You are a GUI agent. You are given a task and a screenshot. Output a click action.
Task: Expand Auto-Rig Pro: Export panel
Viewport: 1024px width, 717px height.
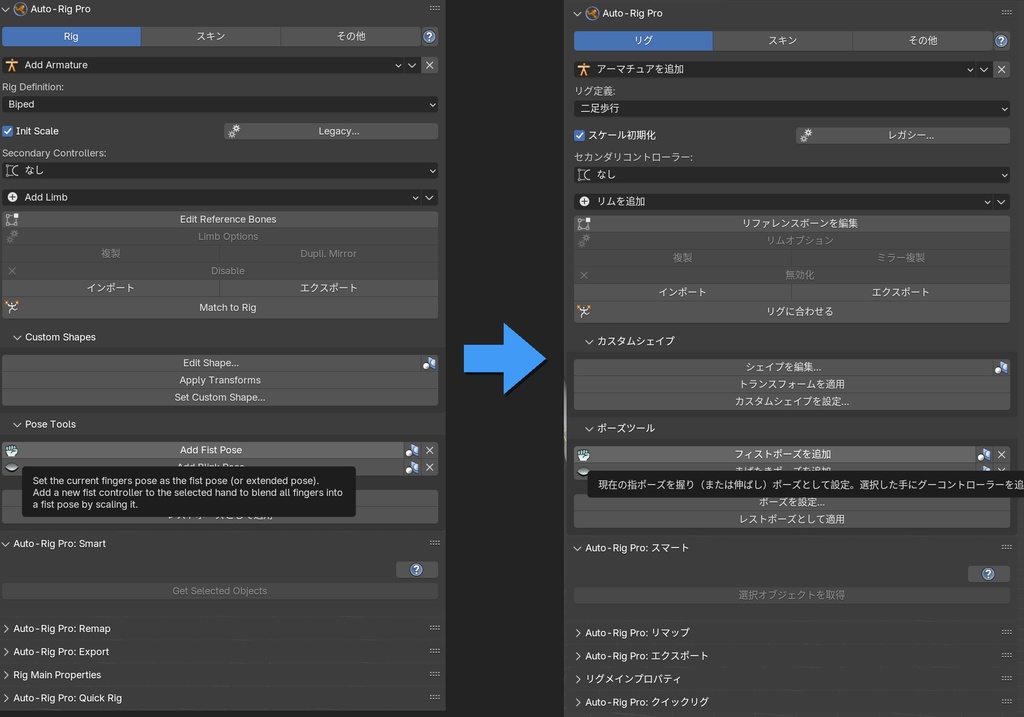coord(7,652)
